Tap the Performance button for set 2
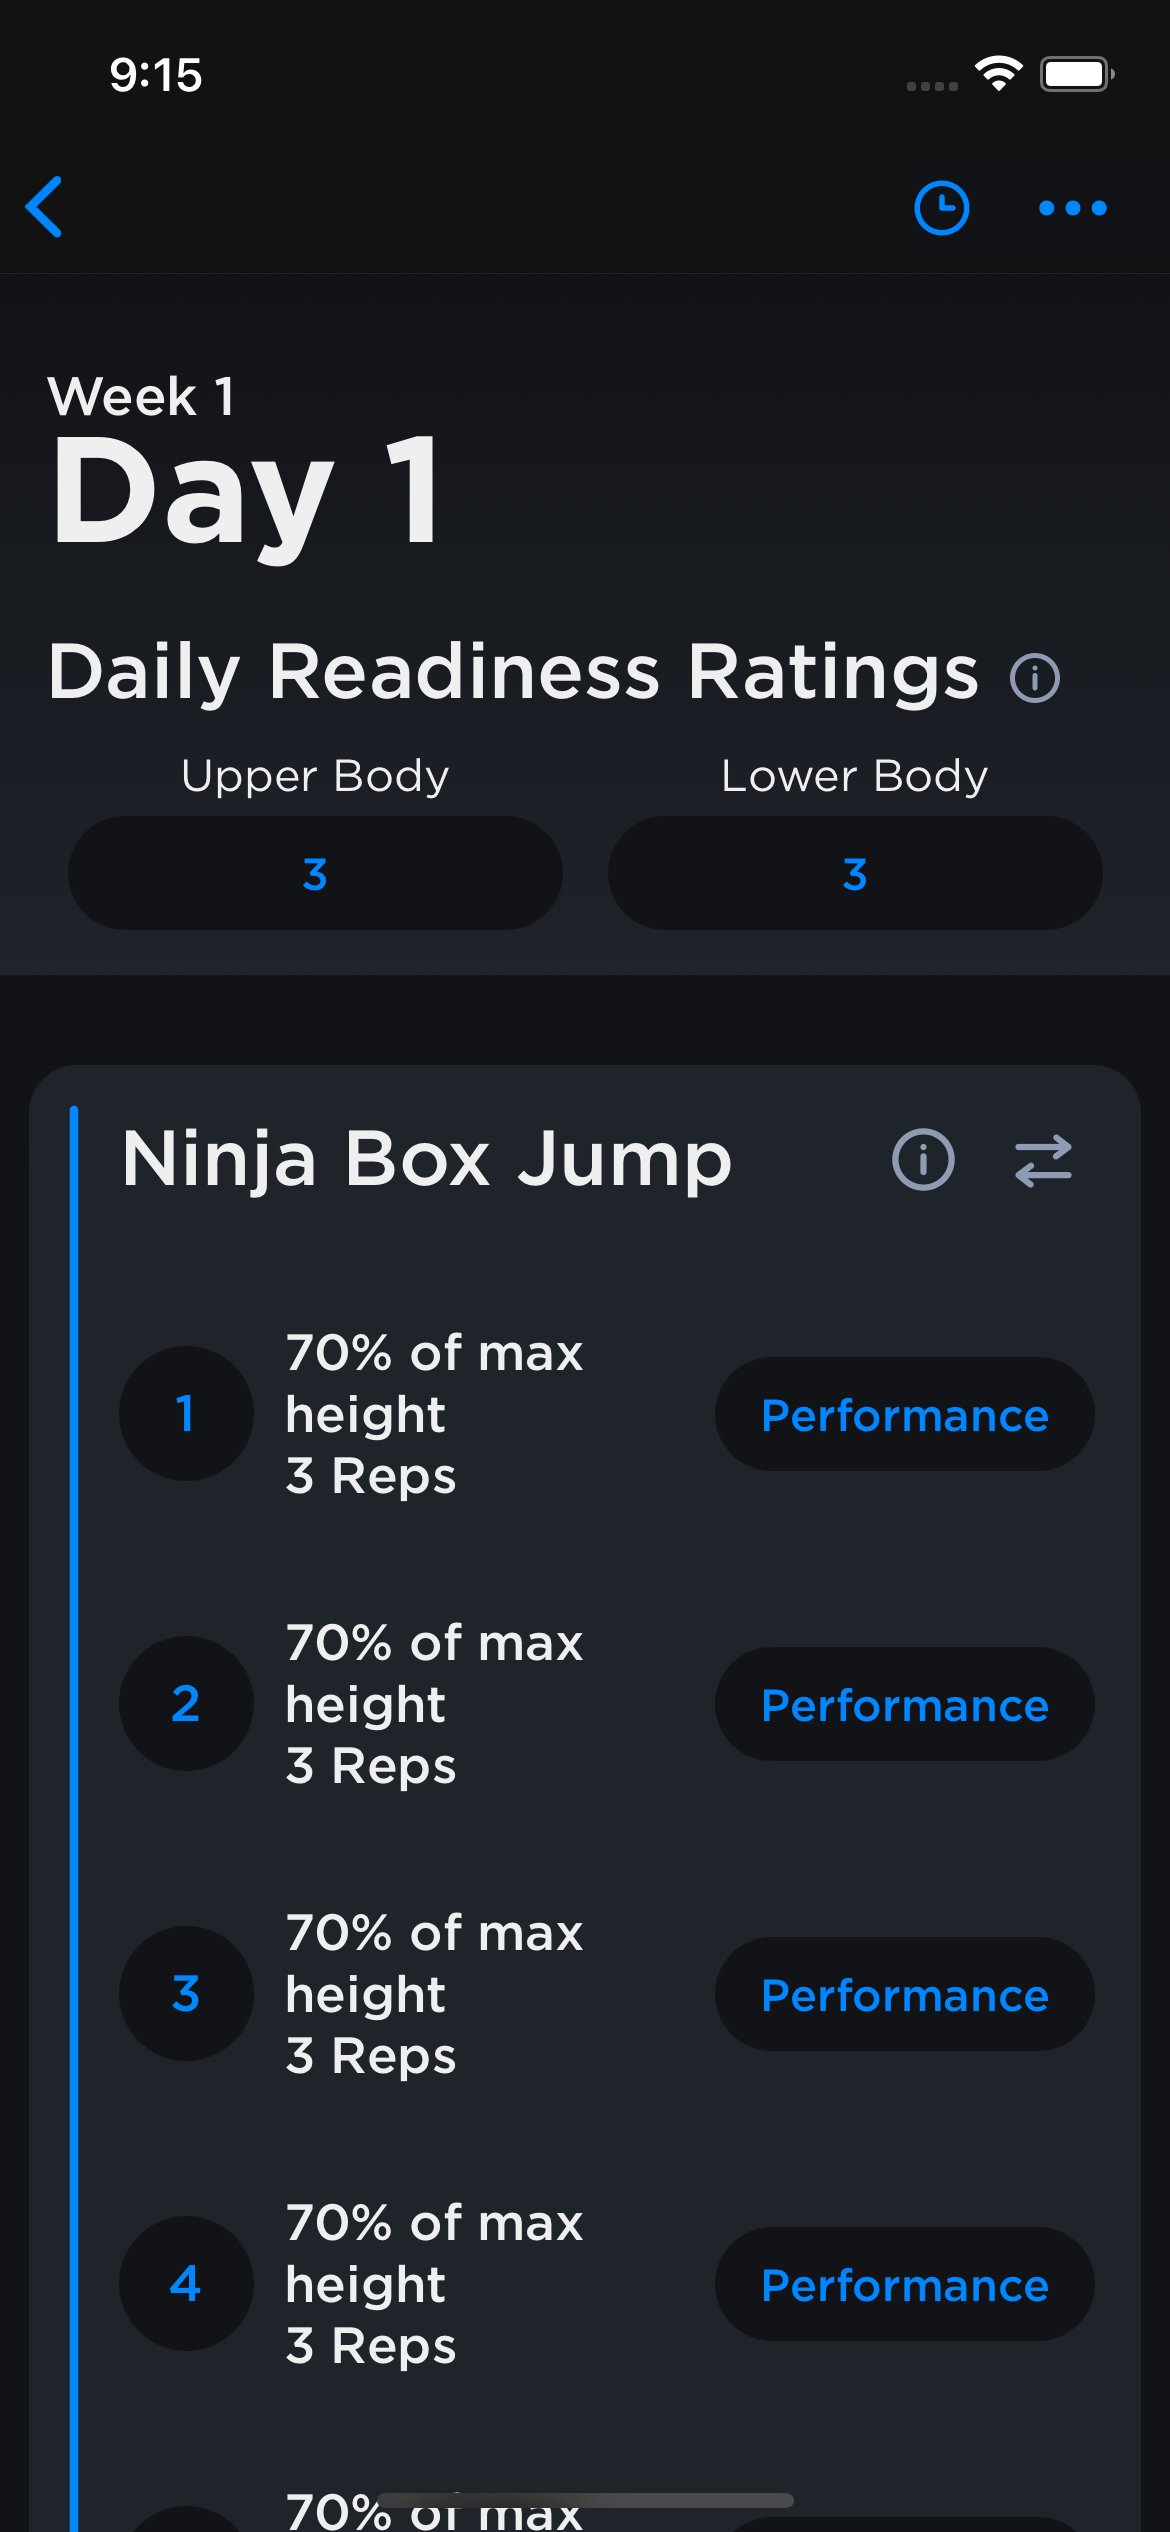This screenshot has height=2532, width=1170. point(904,1704)
